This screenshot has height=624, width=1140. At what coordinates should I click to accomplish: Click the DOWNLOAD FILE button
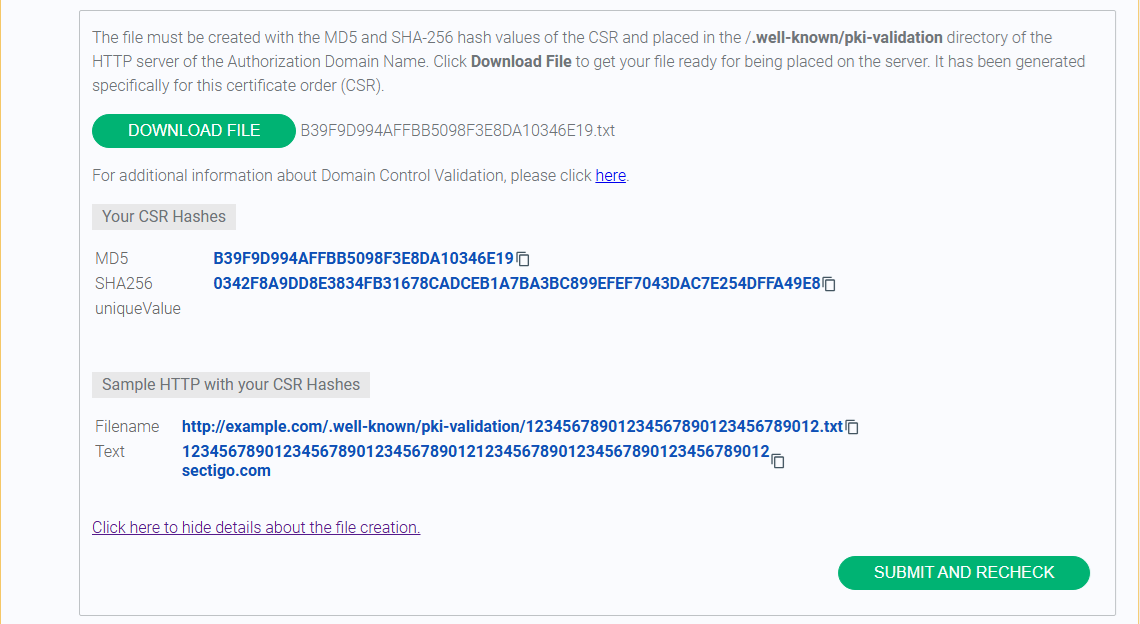pos(194,131)
